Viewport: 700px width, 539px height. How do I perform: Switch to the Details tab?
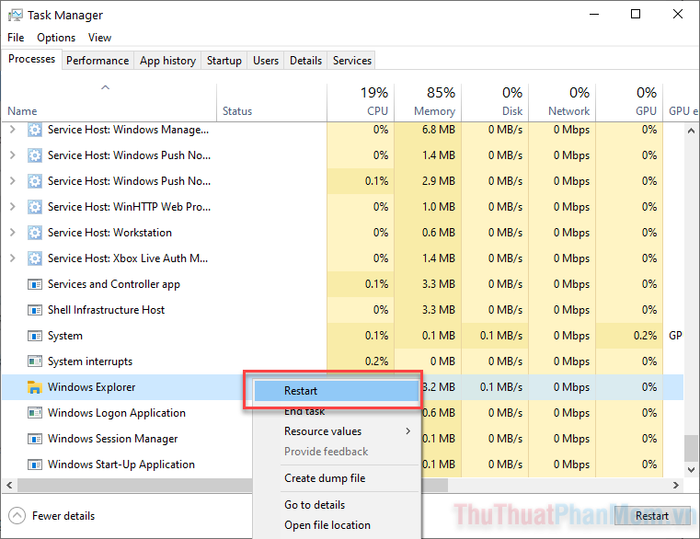[306, 60]
